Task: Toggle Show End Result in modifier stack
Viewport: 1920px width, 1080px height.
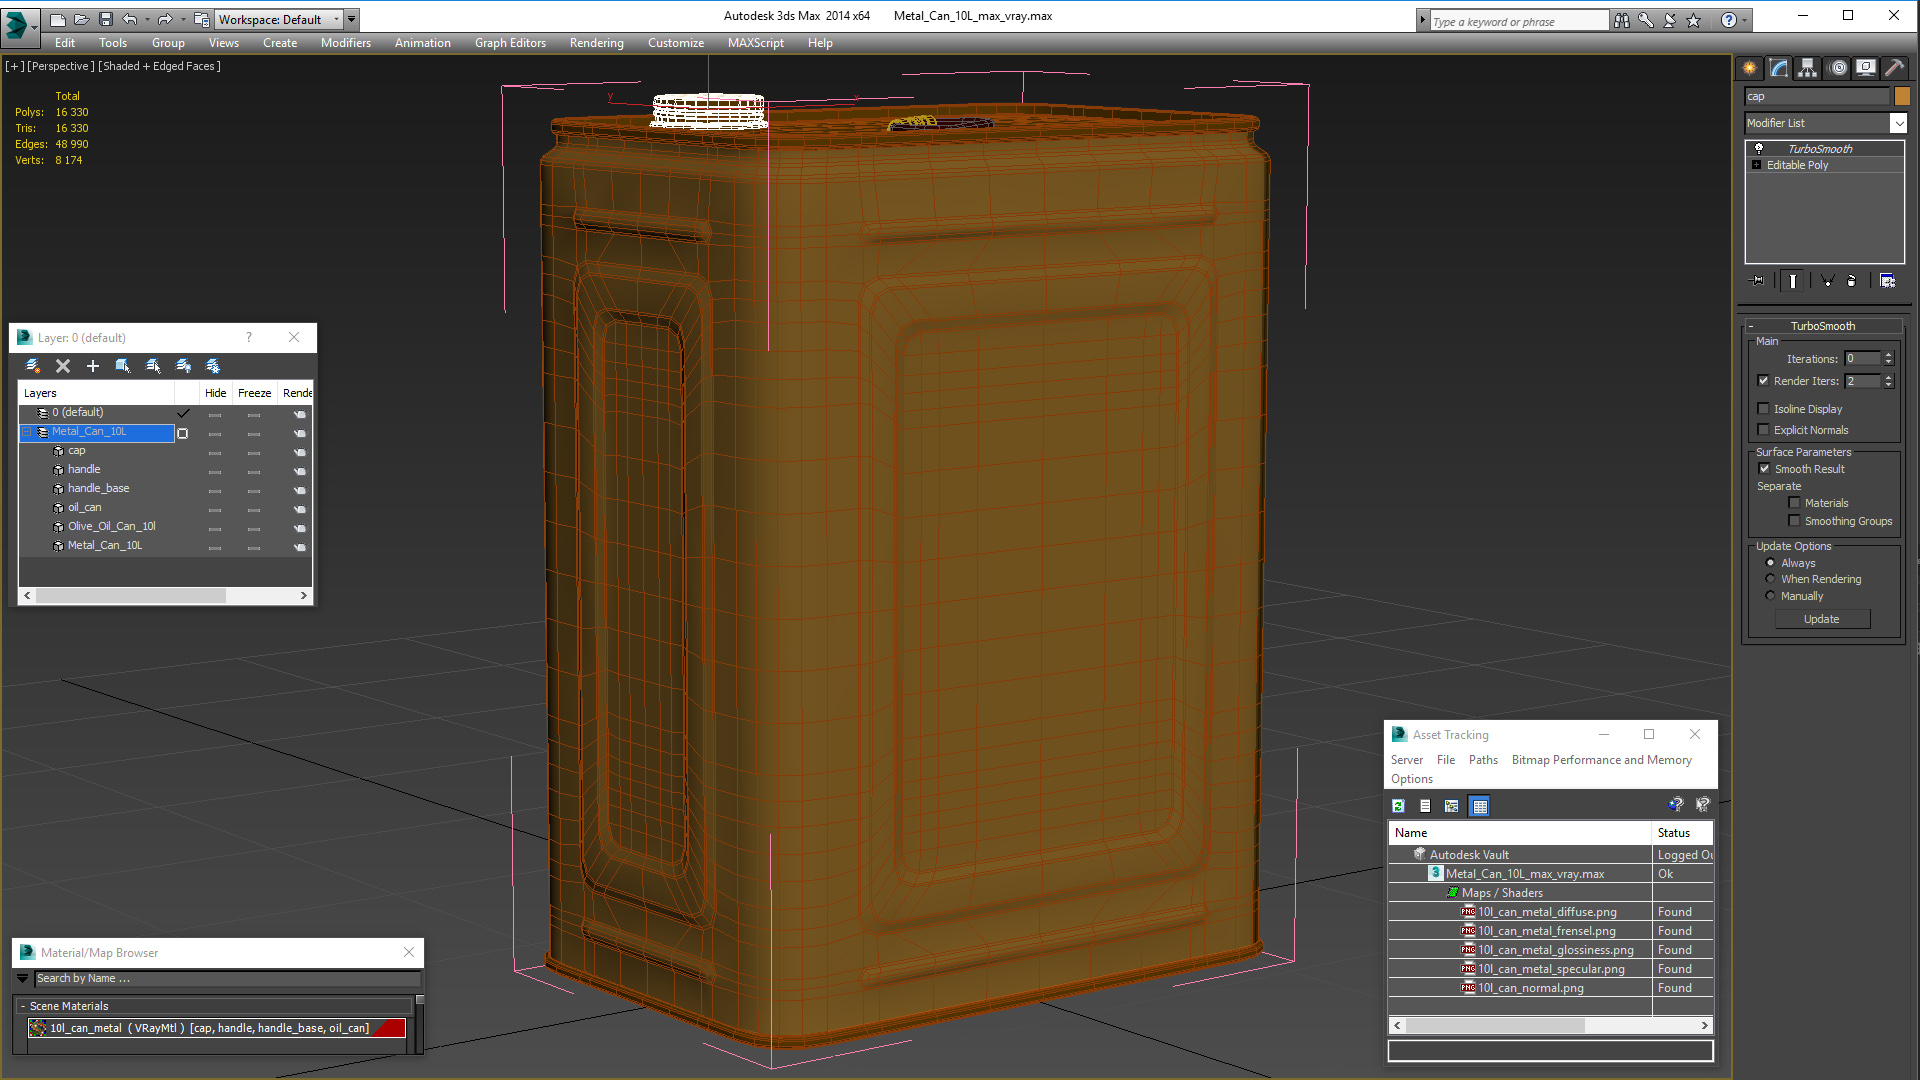Action: pos(1792,281)
